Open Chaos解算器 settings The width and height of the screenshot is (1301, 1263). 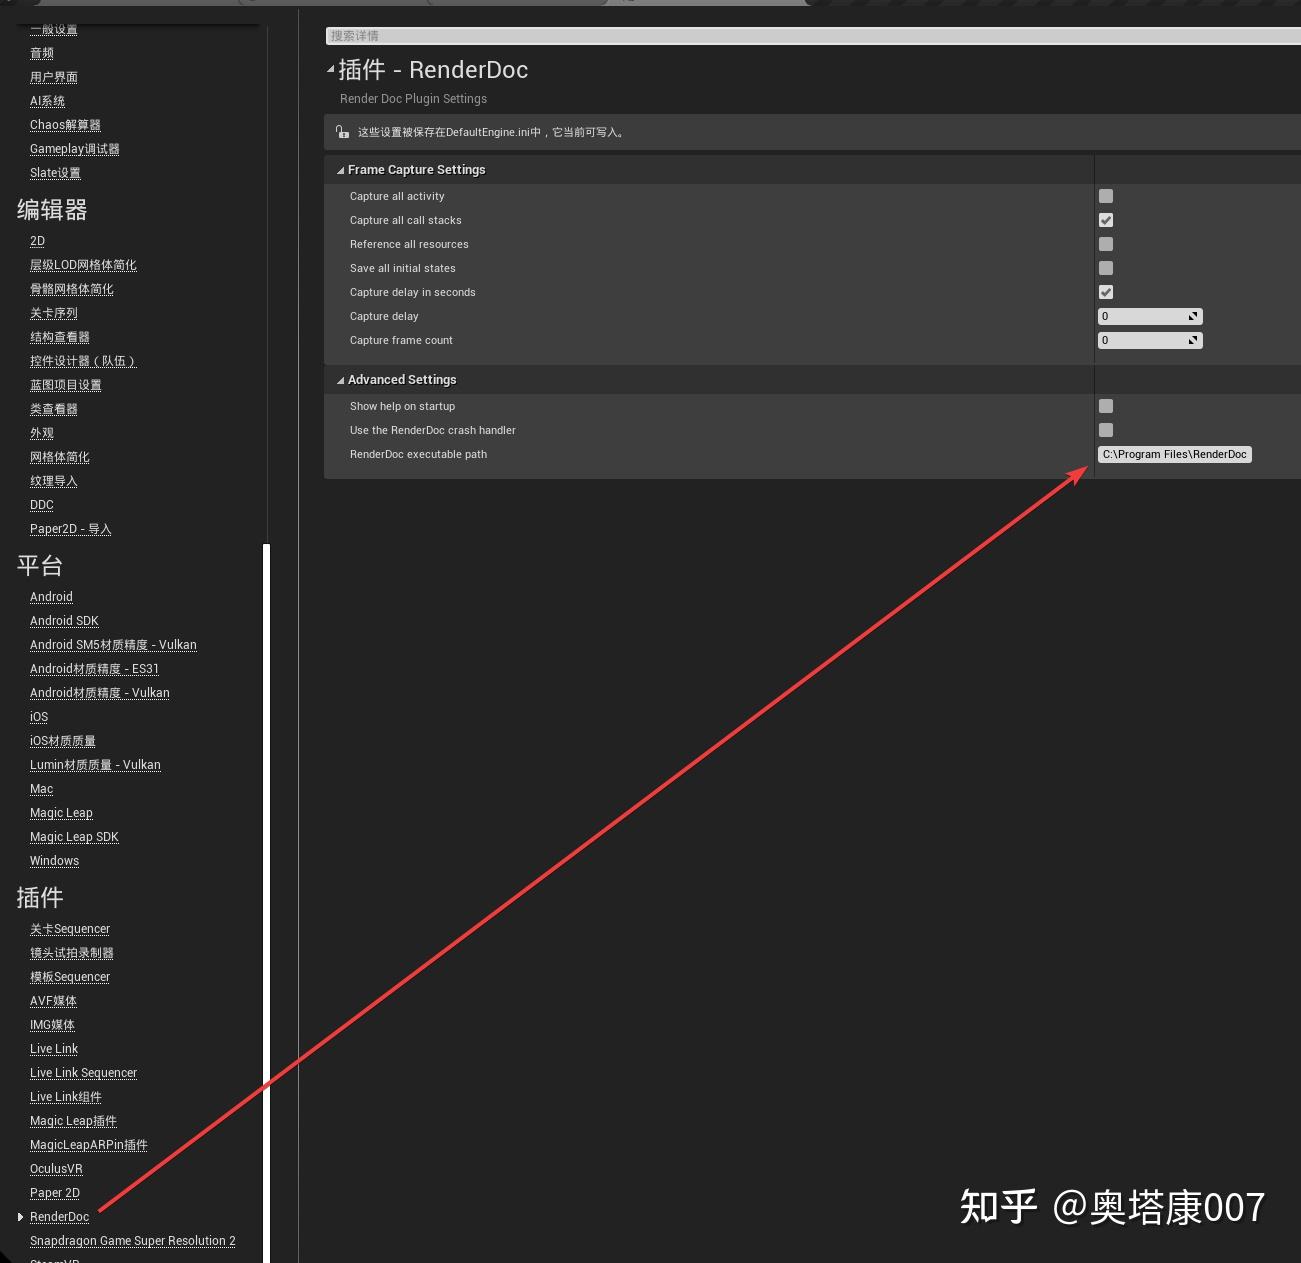pyautogui.click(x=65, y=125)
